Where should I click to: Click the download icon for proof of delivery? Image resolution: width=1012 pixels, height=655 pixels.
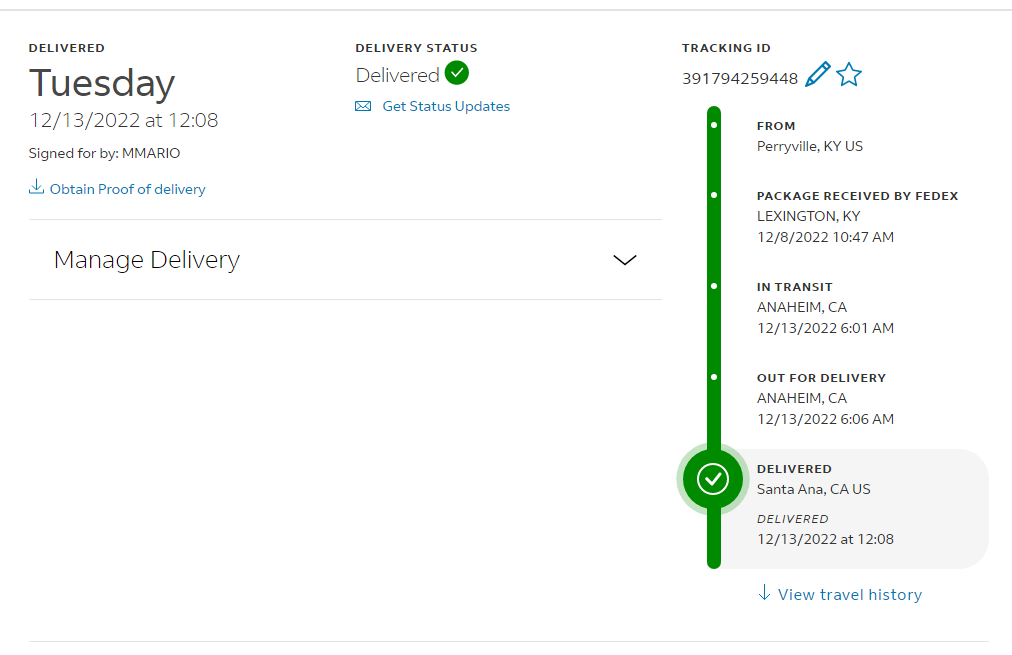pos(36,187)
